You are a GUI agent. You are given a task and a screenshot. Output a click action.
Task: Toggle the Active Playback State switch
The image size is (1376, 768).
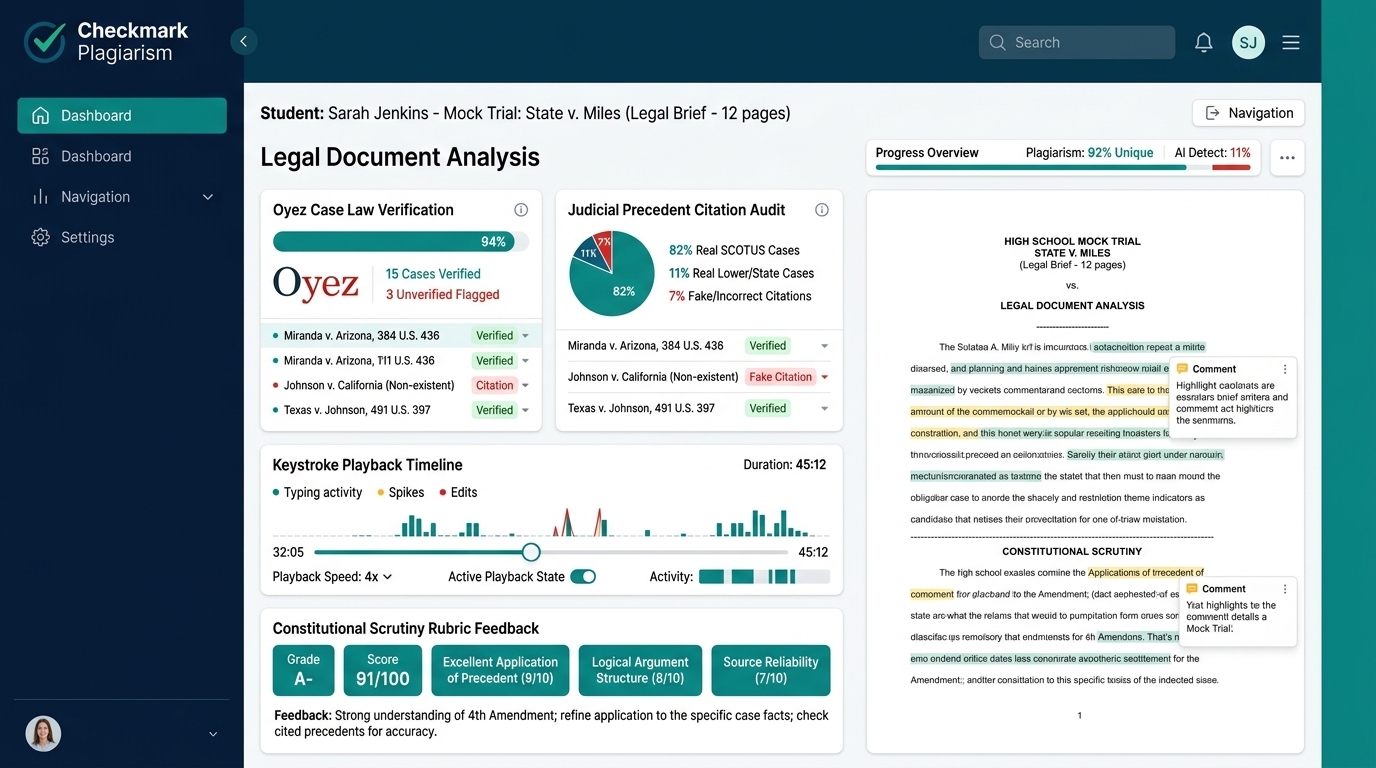583,577
